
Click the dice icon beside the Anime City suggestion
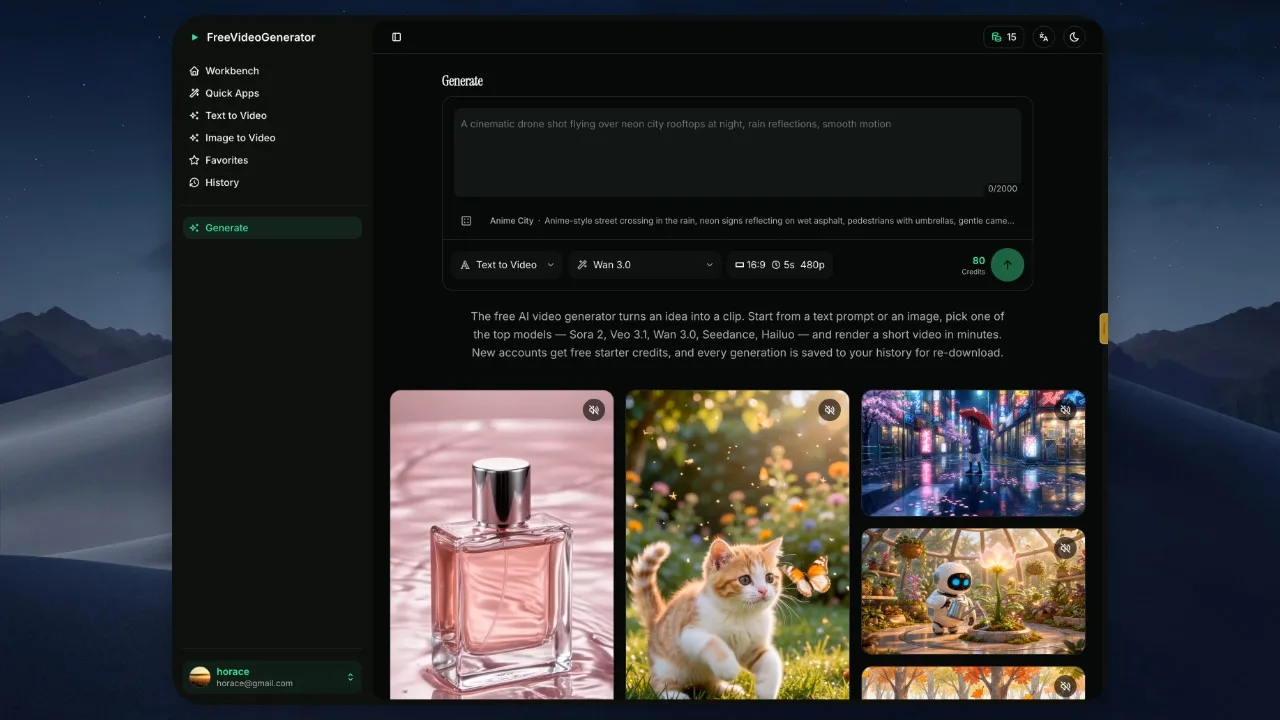[x=466, y=221]
